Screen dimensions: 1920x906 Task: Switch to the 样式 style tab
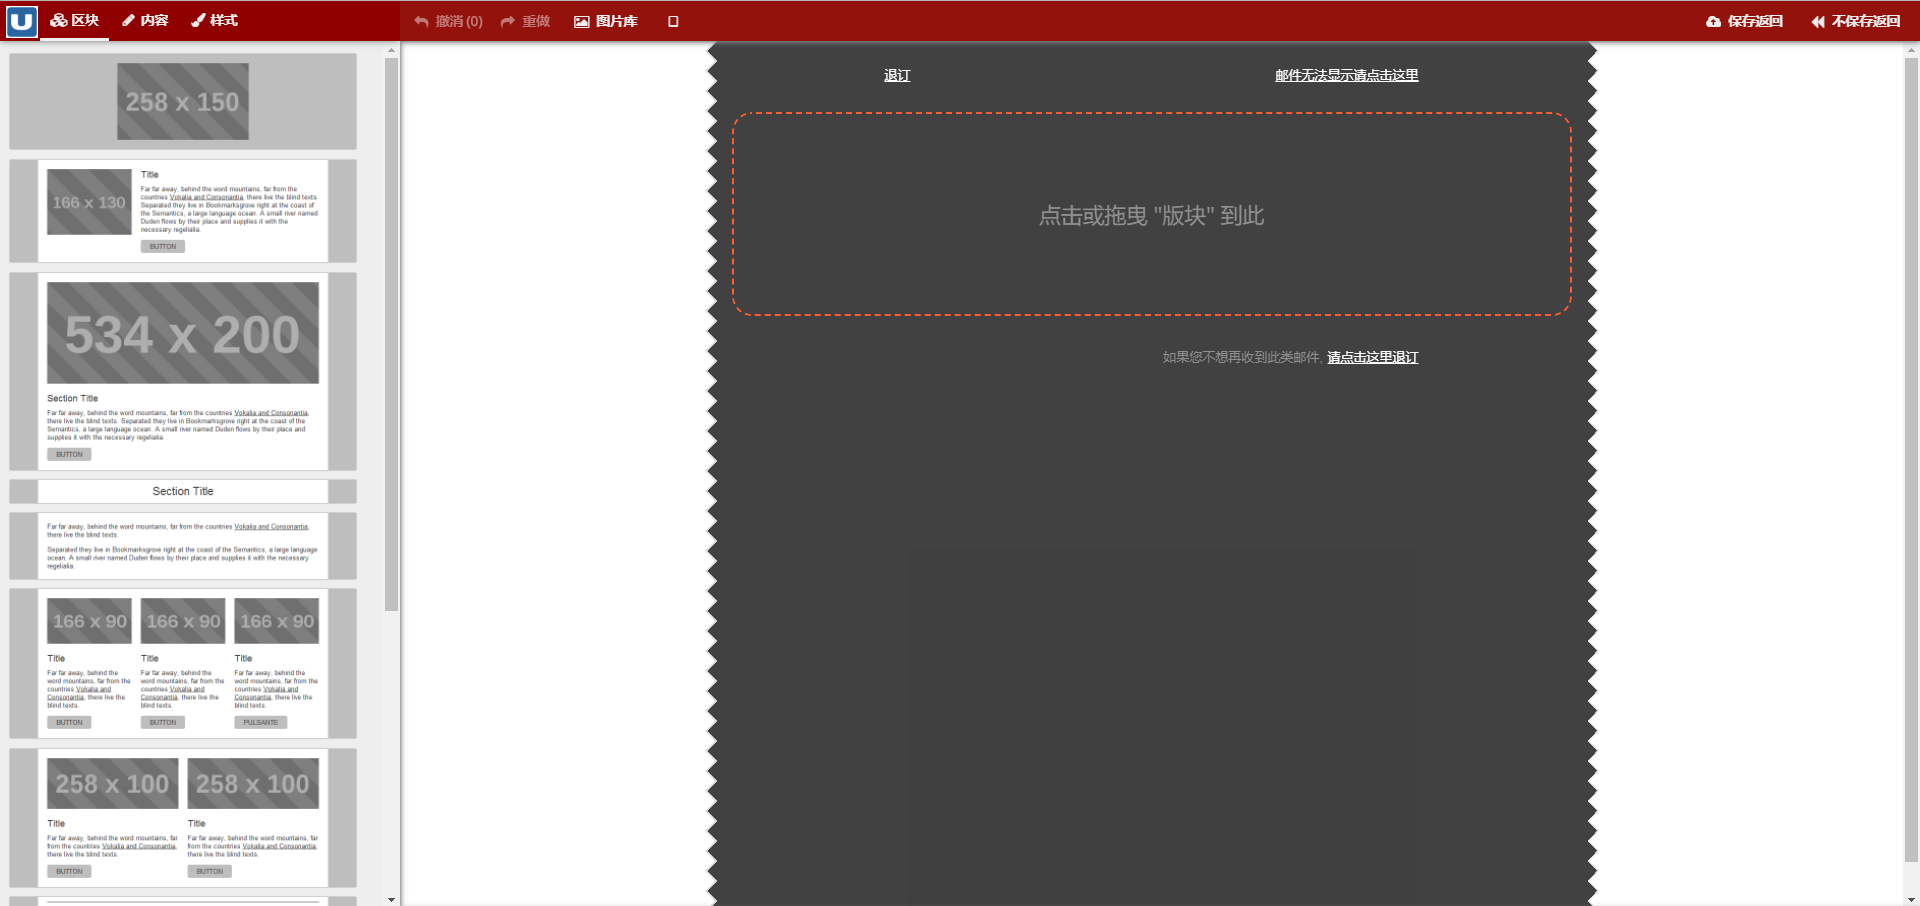[215, 21]
